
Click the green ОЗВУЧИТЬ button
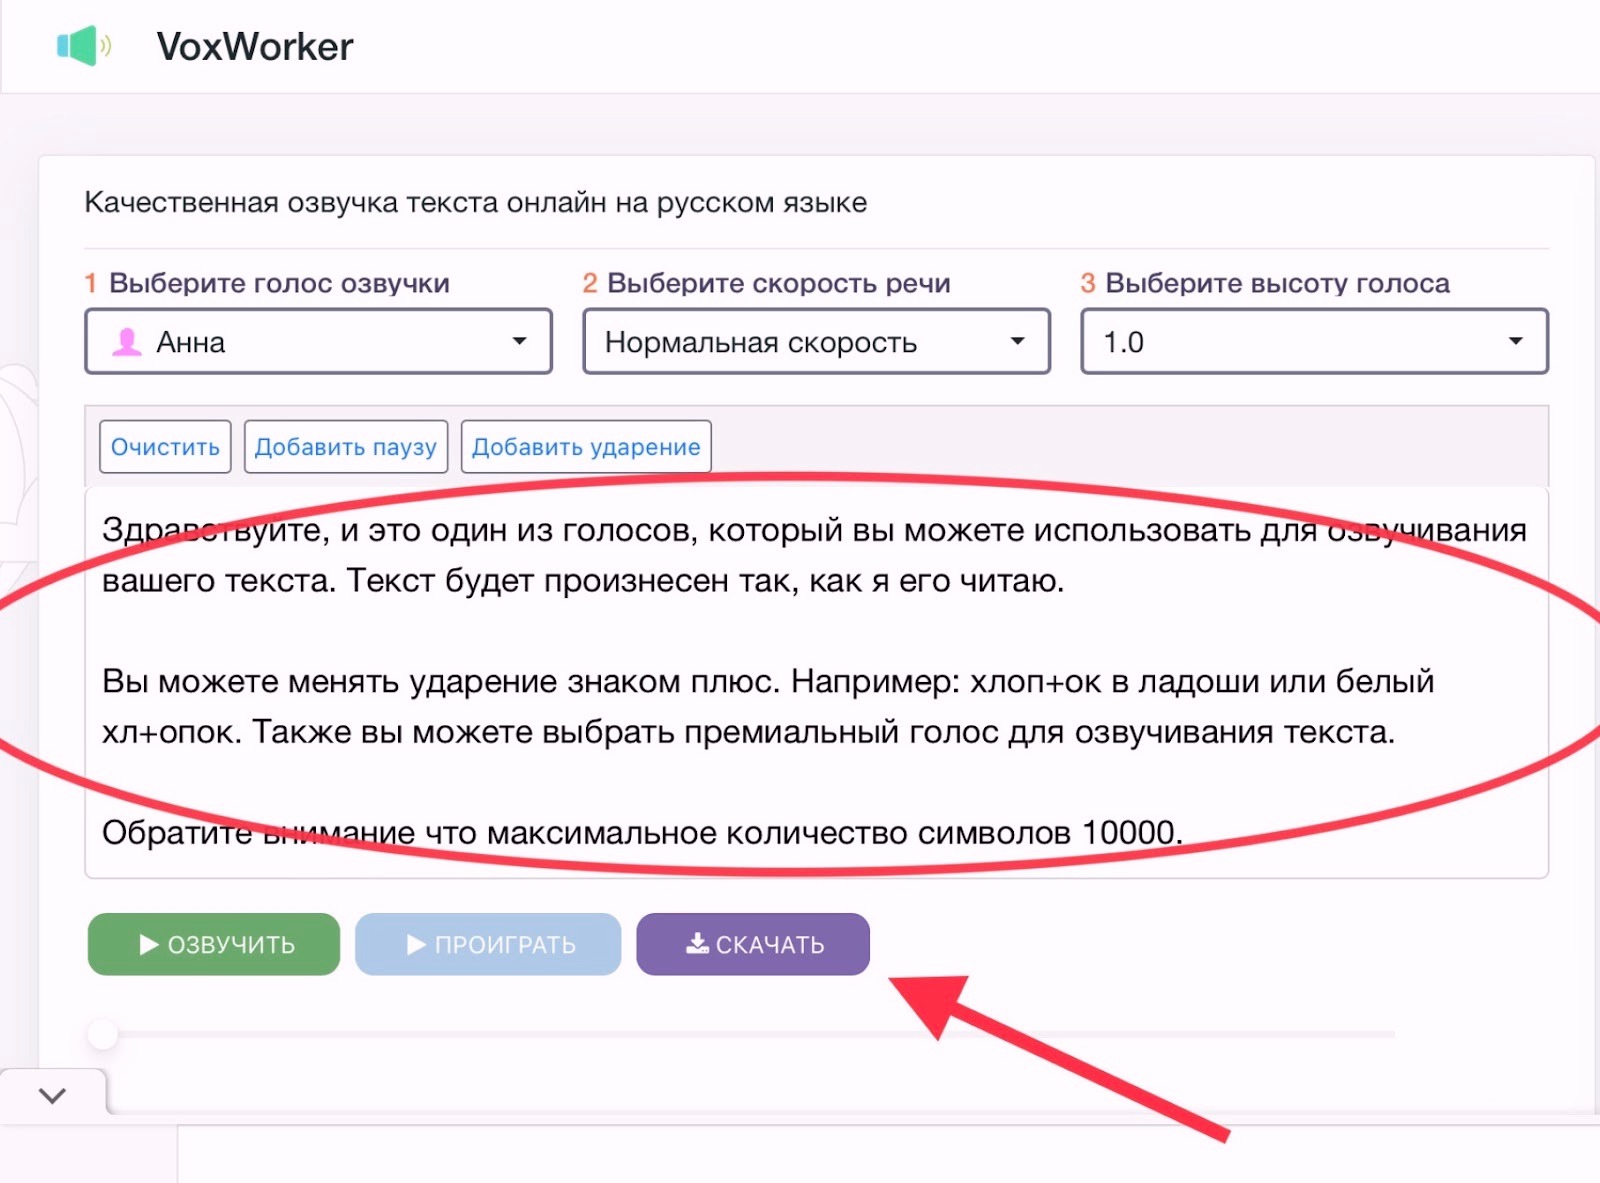click(214, 944)
